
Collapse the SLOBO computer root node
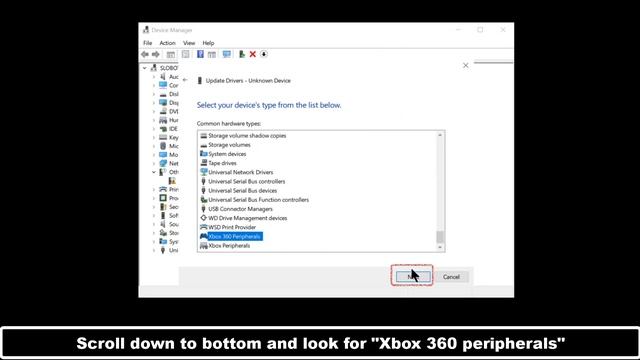point(144,68)
